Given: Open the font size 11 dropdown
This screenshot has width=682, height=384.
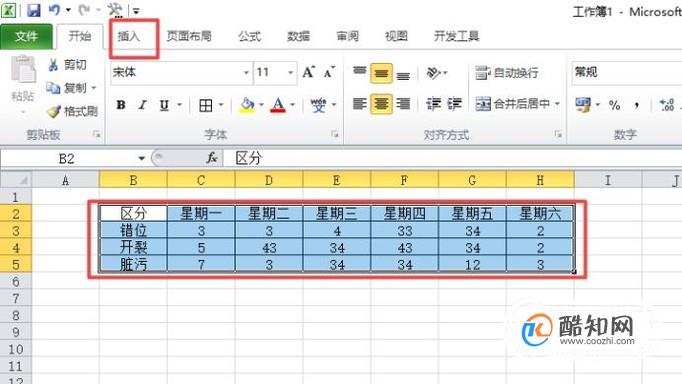Looking at the screenshot, I should pos(291,72).
